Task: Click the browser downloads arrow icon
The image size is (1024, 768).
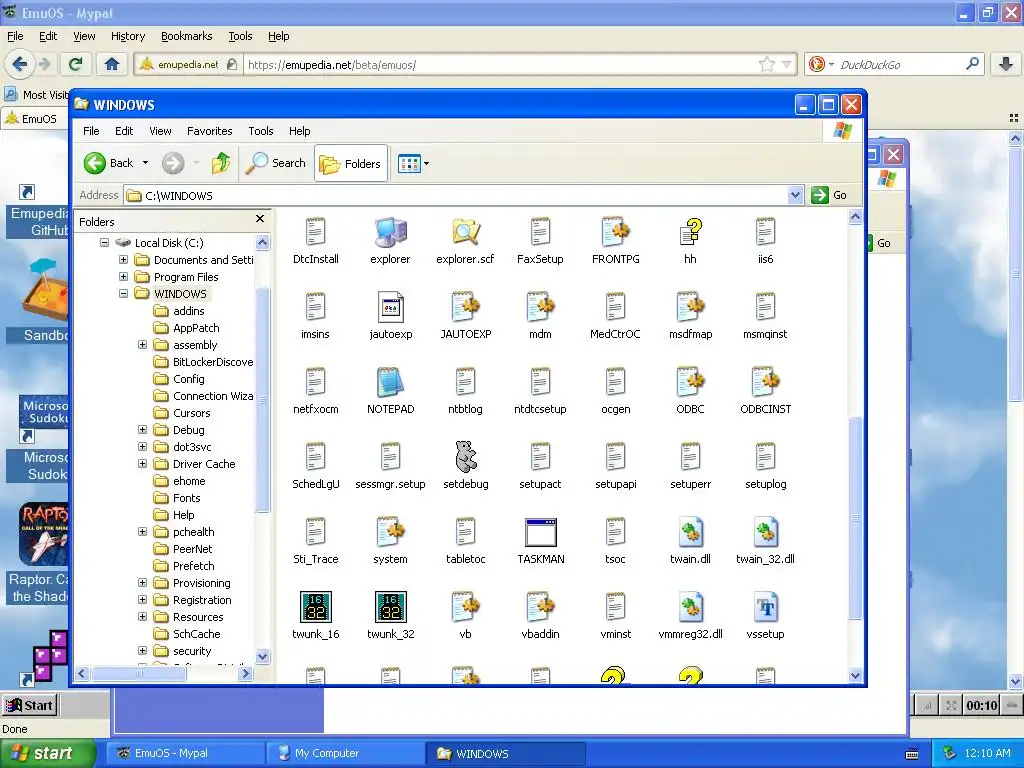Action: point(1006,64)
